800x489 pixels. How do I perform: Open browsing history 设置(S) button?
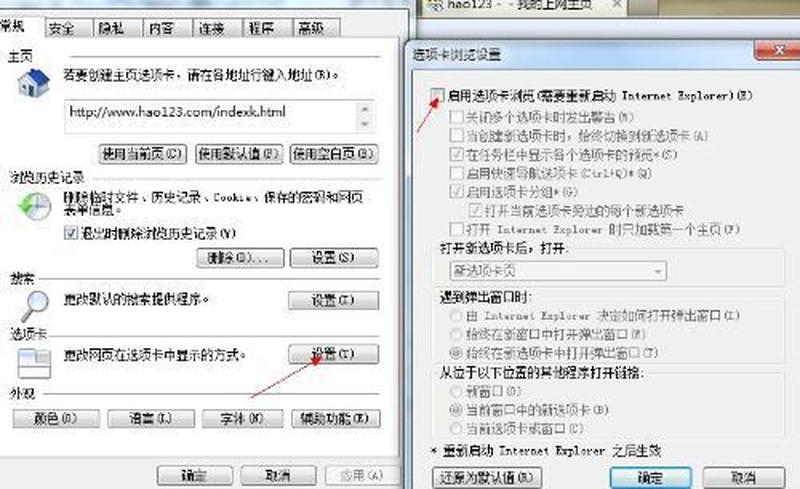click(x=334, y=258)
